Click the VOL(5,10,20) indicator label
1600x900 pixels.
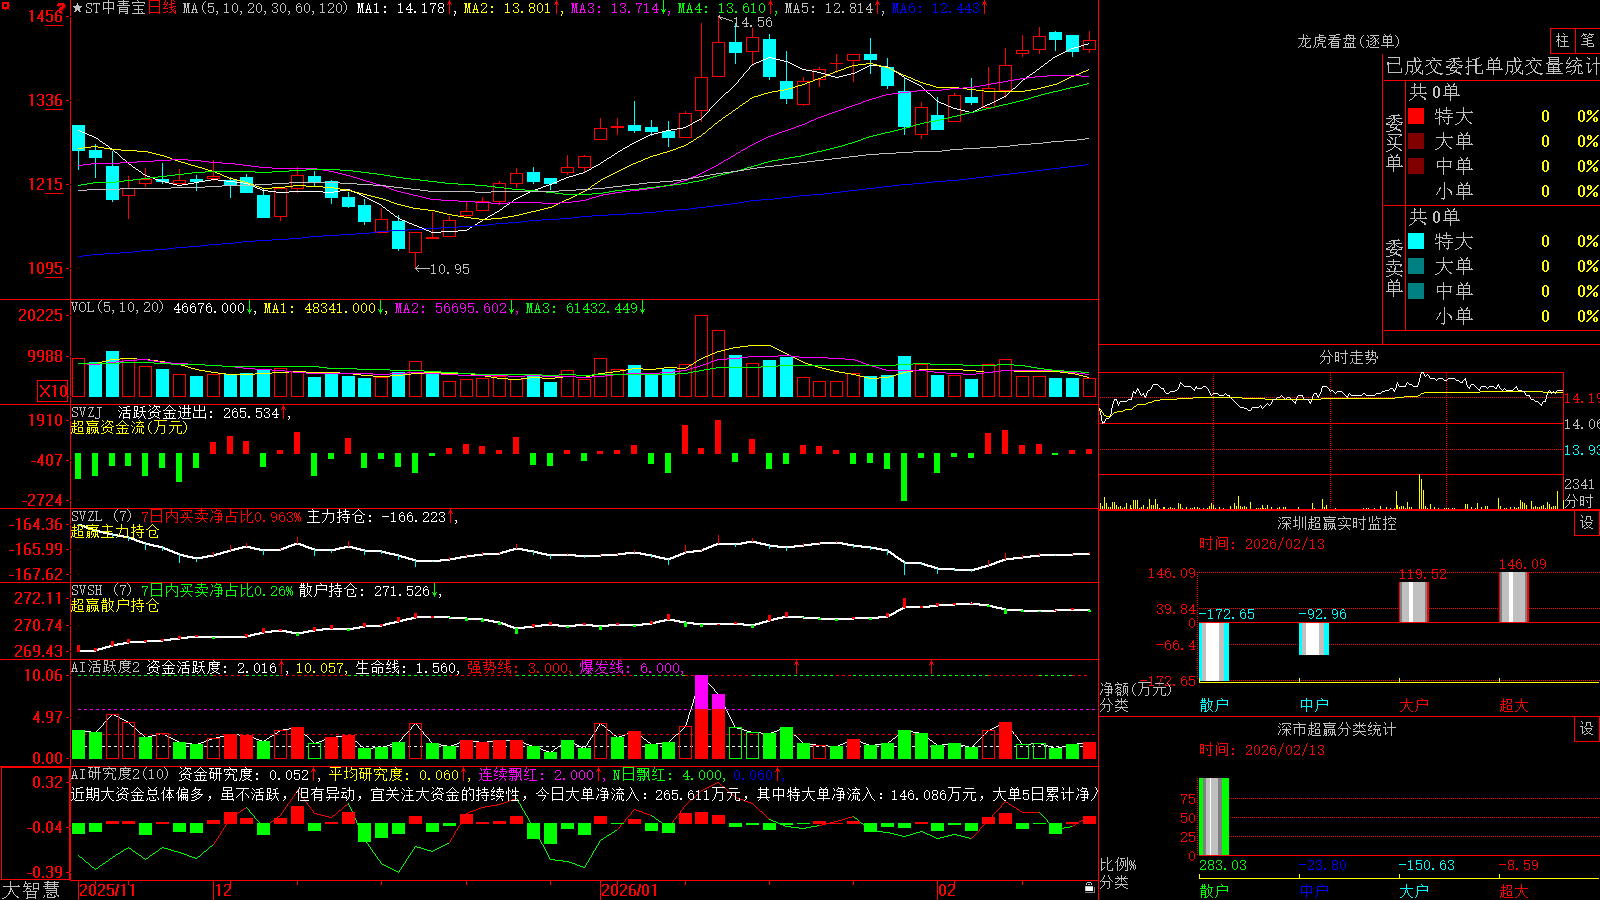click(x=117, y=308)
